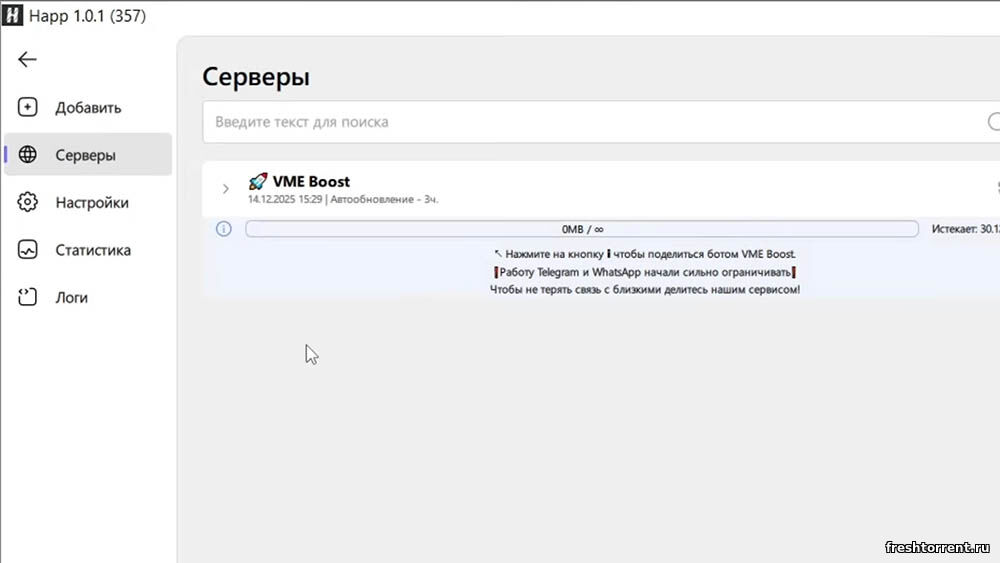
Task: Click the rocket icon next to VME Boost
Action: [x=257, y=182]
